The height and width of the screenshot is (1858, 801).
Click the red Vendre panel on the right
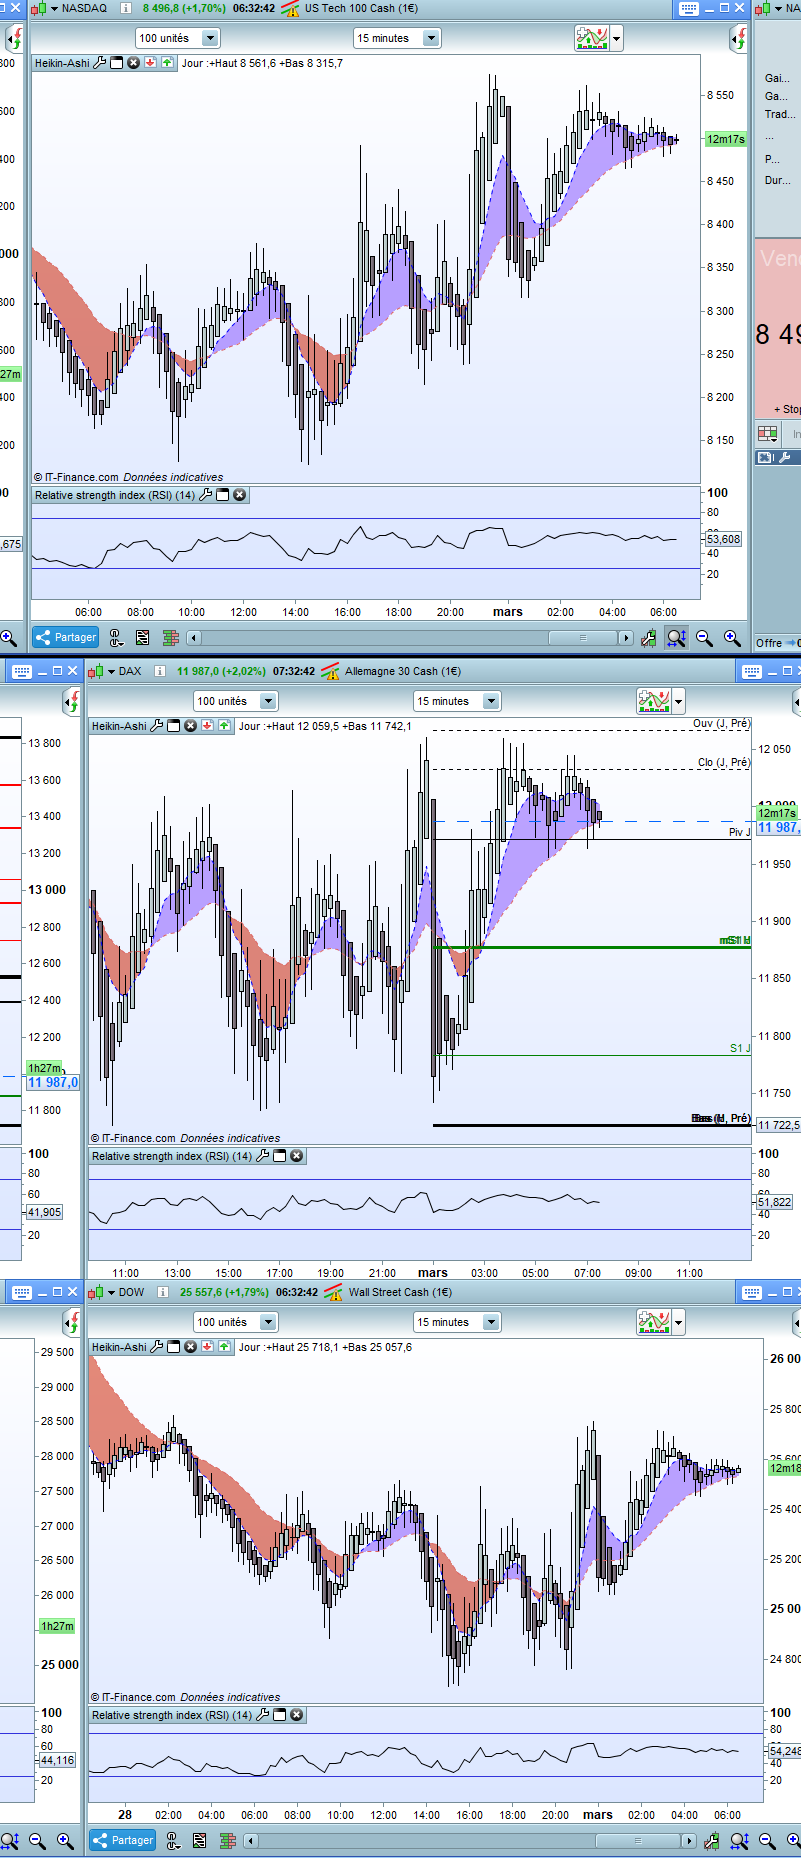click(778, 328)
